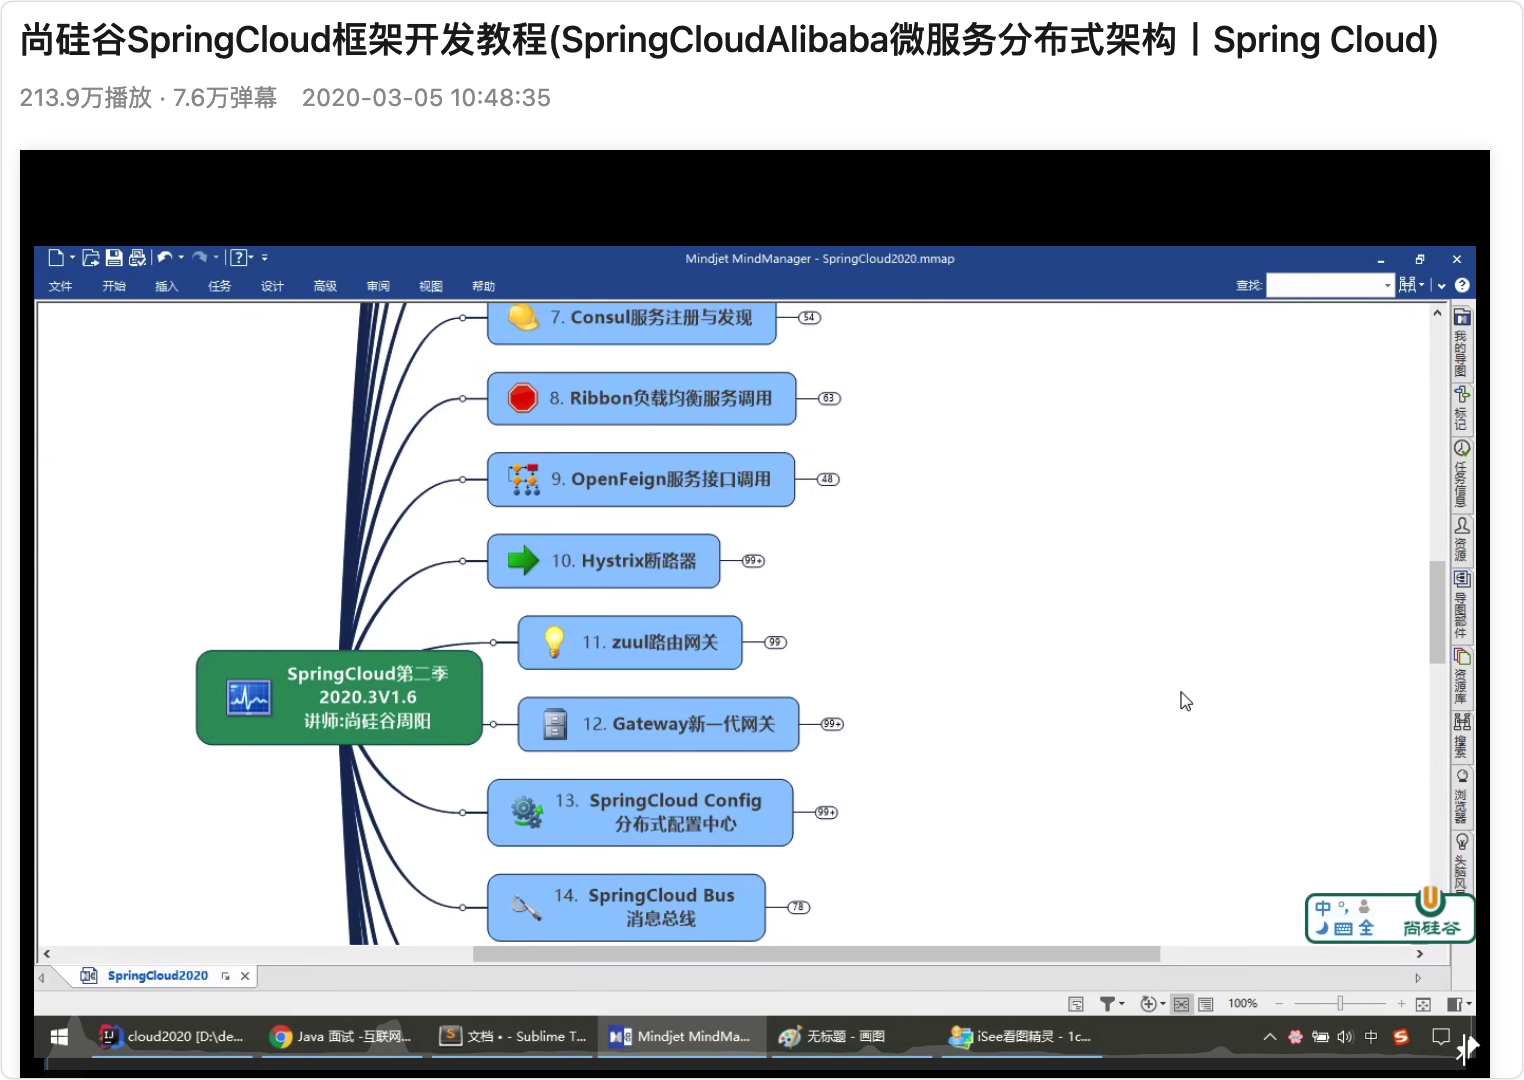Switch to the 任务 ribbon tab
The height and width of the screenshot is (1080, 1524).
(219, 286)
